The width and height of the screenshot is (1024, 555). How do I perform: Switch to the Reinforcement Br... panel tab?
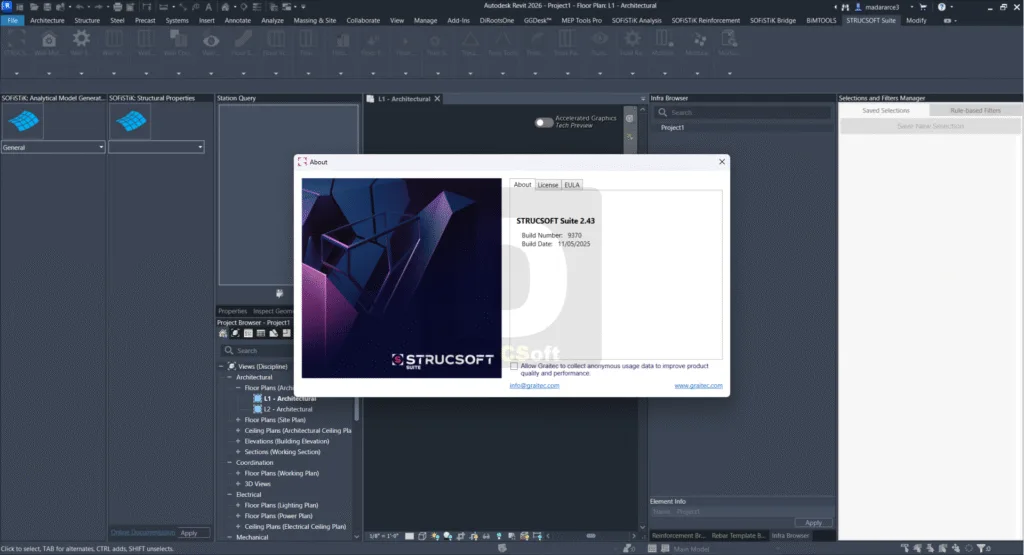coord(679,535)
